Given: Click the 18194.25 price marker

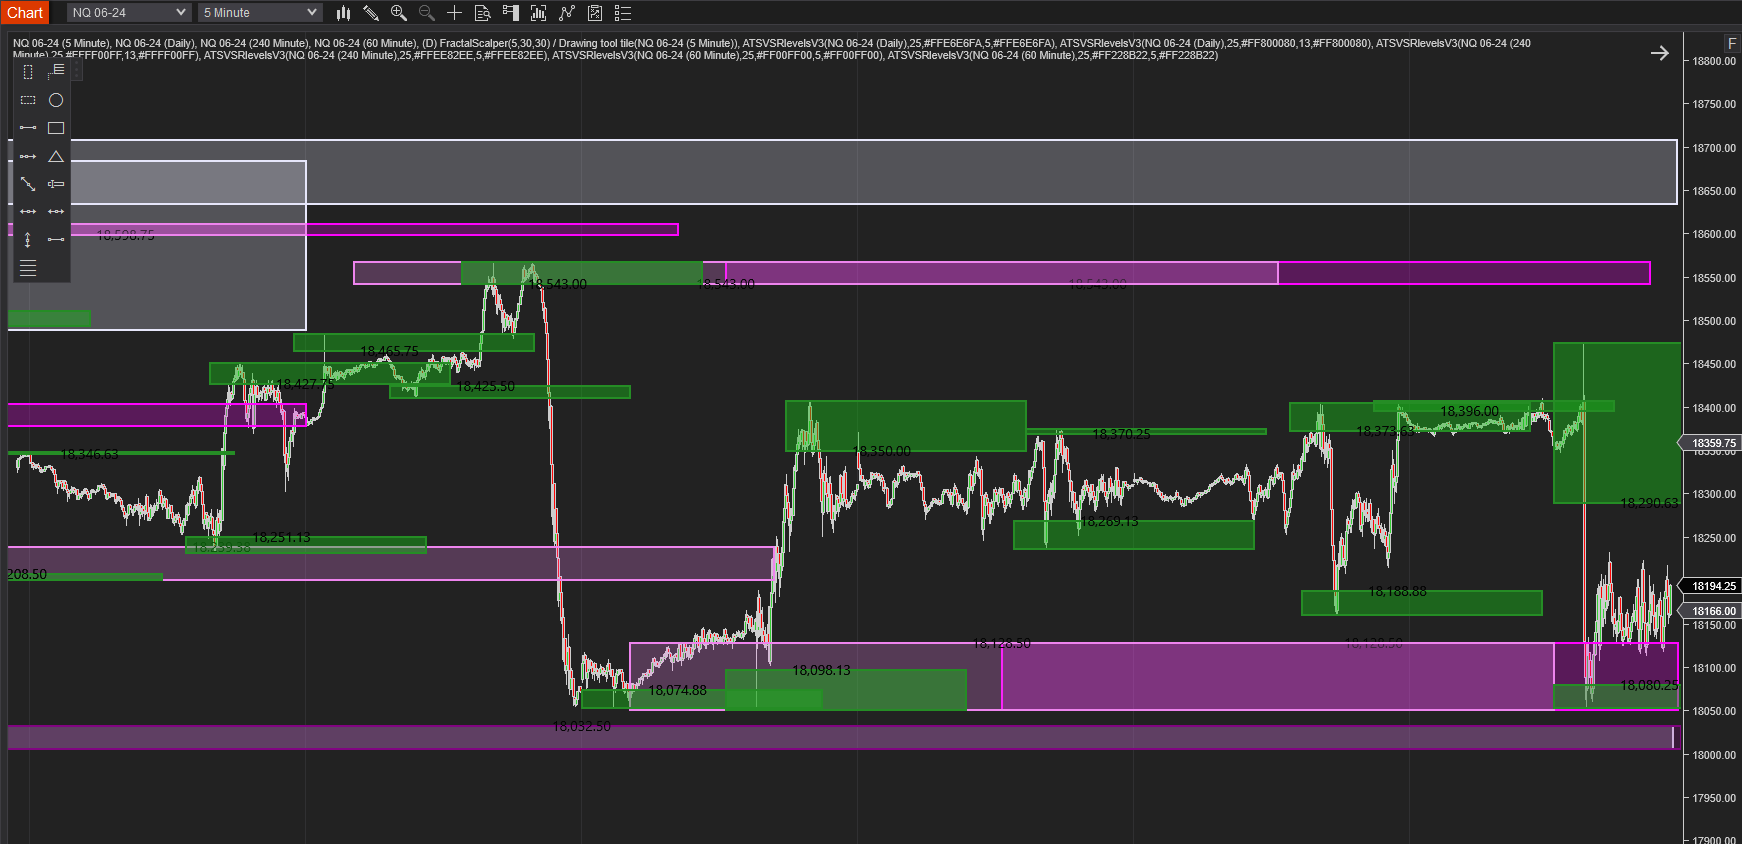Looking at the screenshot, I should click(x=1712, y=586).
